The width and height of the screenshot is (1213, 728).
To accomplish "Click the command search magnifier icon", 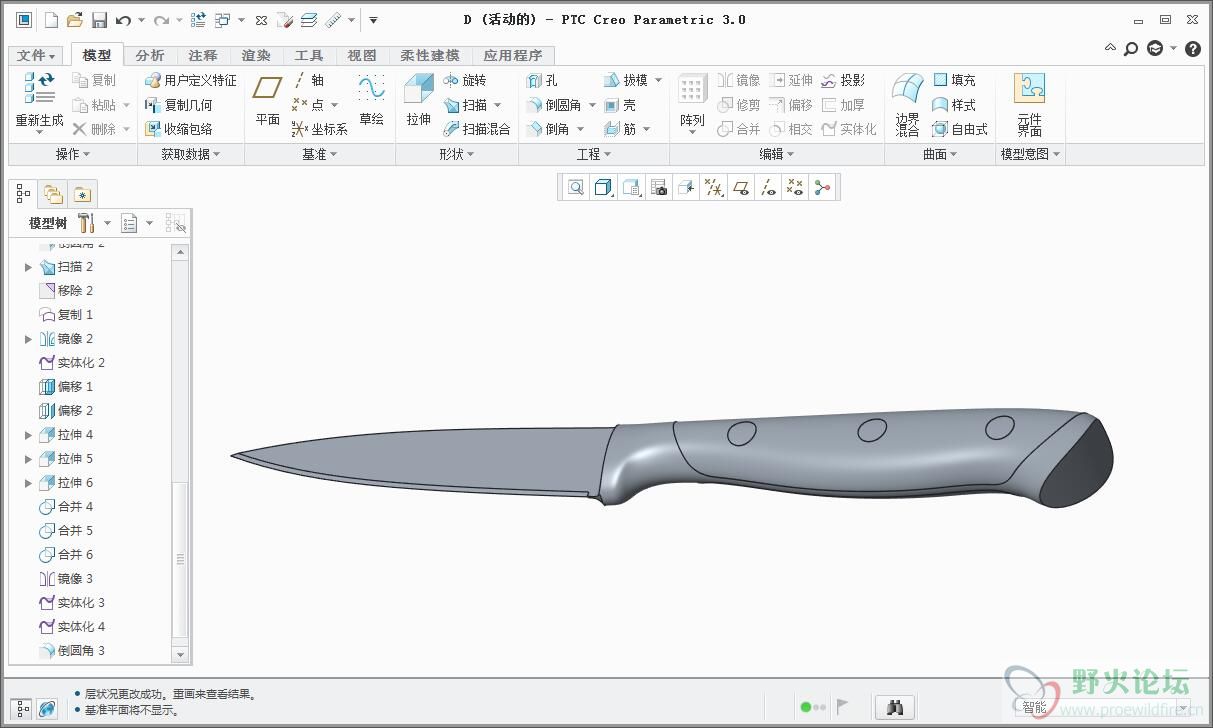I will pos(1131,48).
